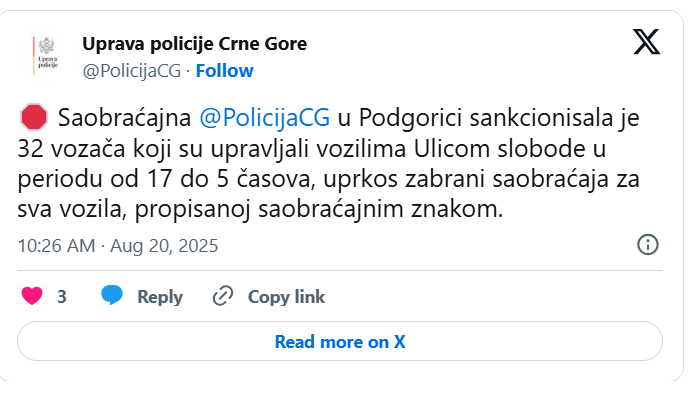Click the tweet line mentioning 32 vozača
This screenshot has width=691, height=397.
[312, 148]
